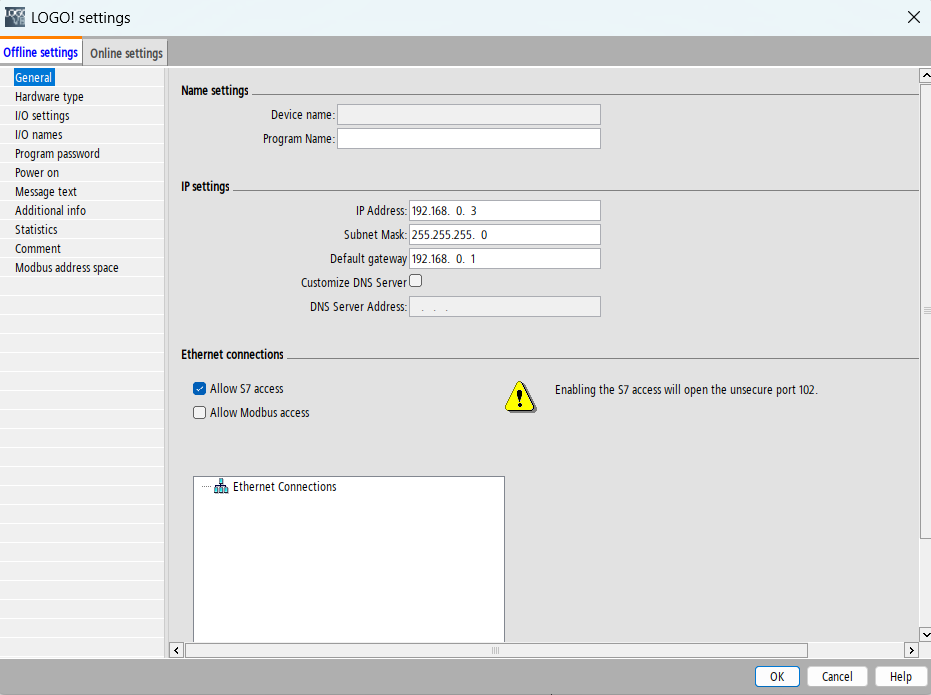Switch to the Online settings tab
Image resolution: width=931 pixels, height=695 pixels.
click(x=126, y=53)
